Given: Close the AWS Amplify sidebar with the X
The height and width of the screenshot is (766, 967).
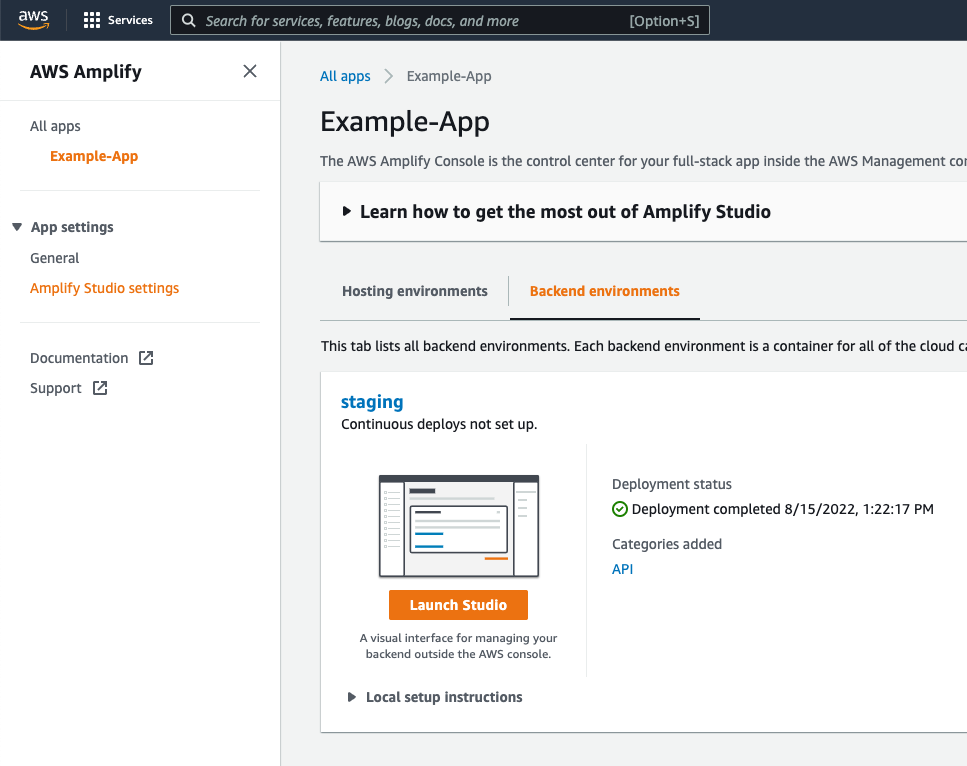Looking at the screenshot, I should pyautogui.click(x=249, y=71).
